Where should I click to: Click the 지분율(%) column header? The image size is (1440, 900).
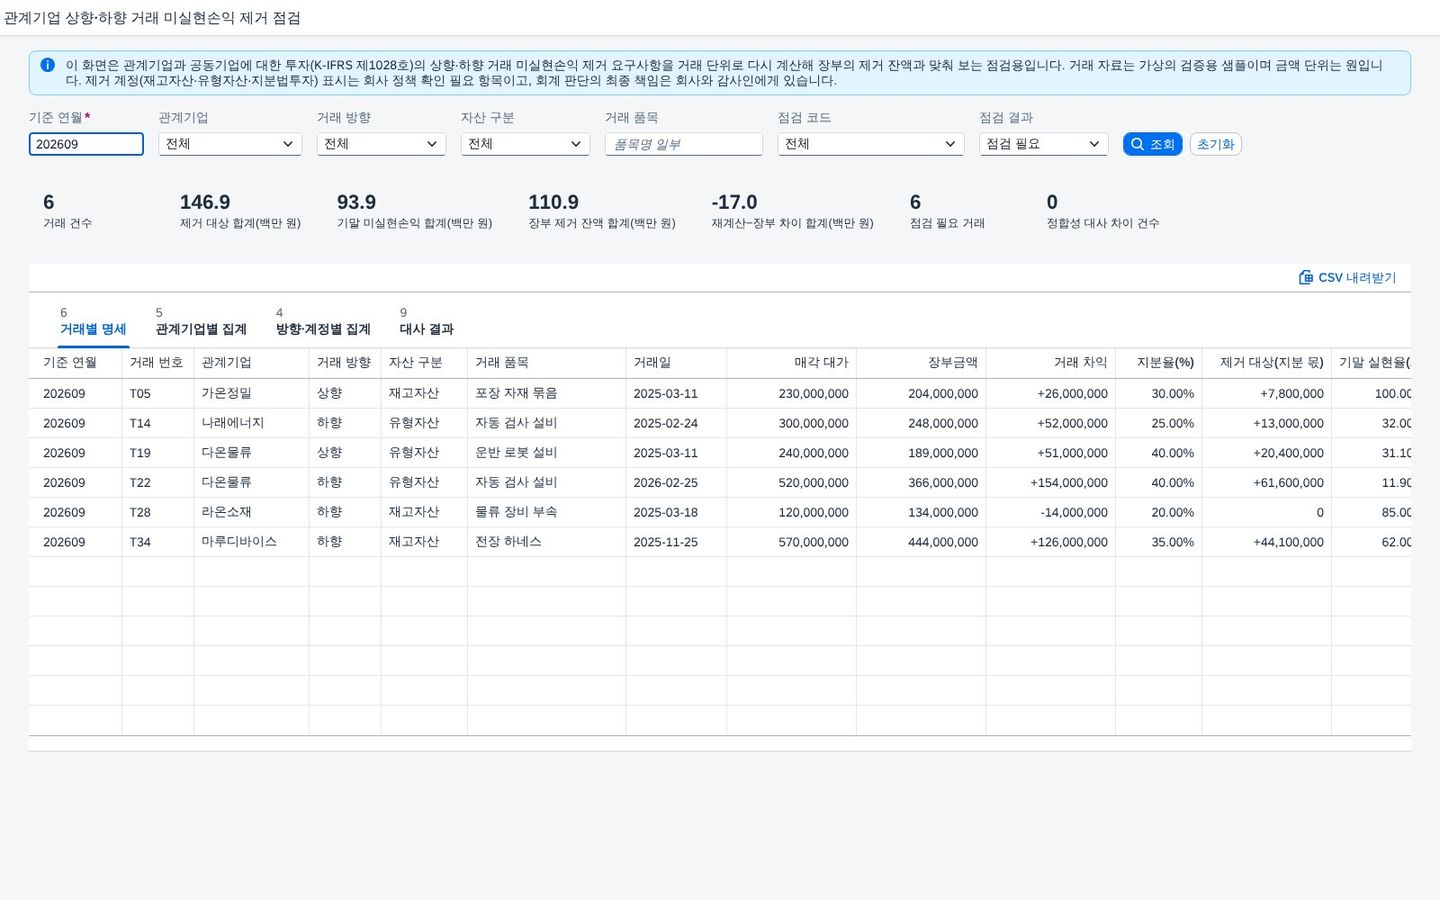click(1158, 363)
